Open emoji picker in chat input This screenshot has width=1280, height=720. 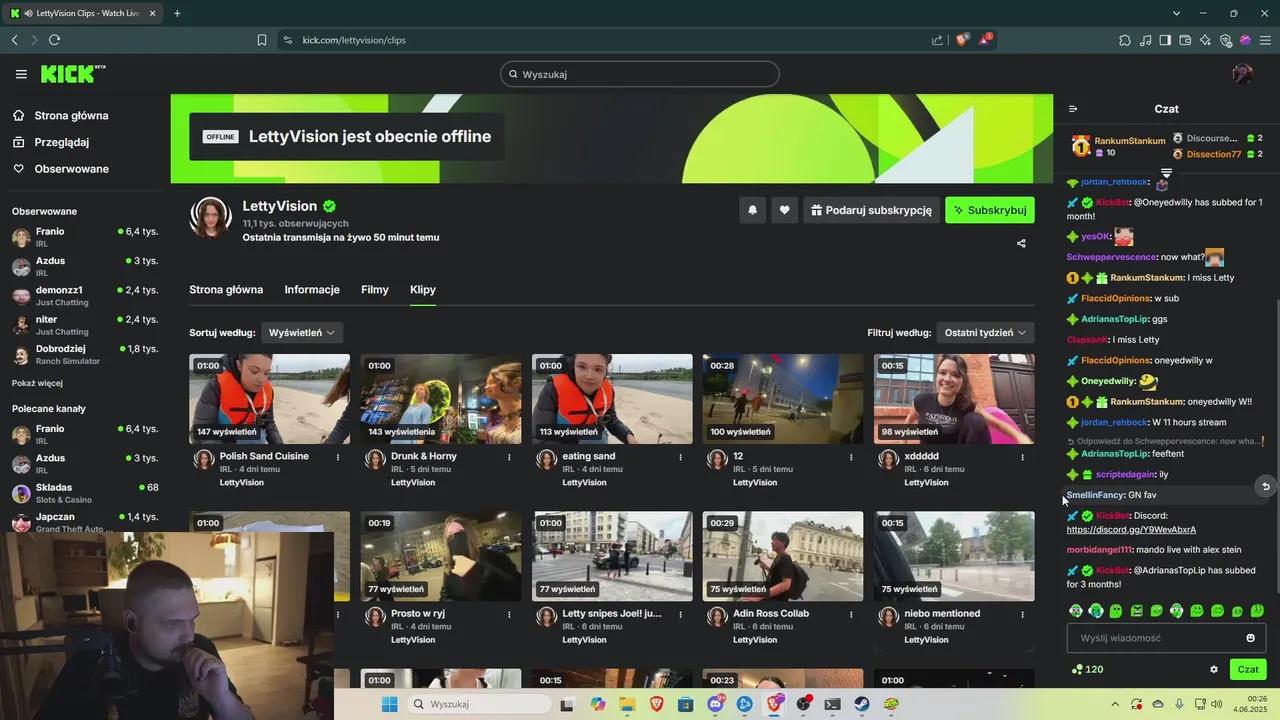[1250, 638]
